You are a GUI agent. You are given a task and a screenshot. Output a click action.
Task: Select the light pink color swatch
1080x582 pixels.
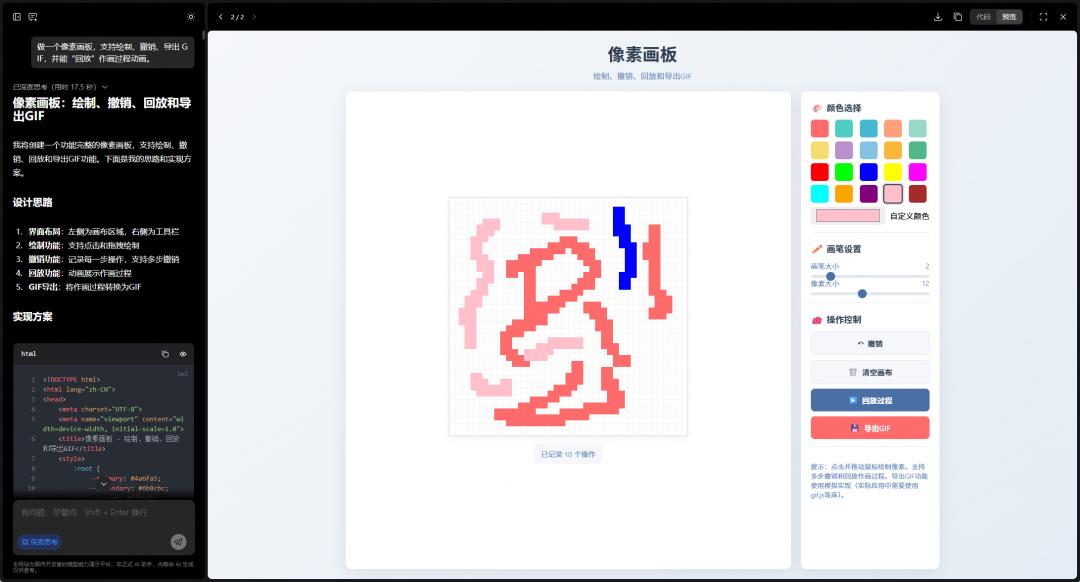(x=893, y=194)
